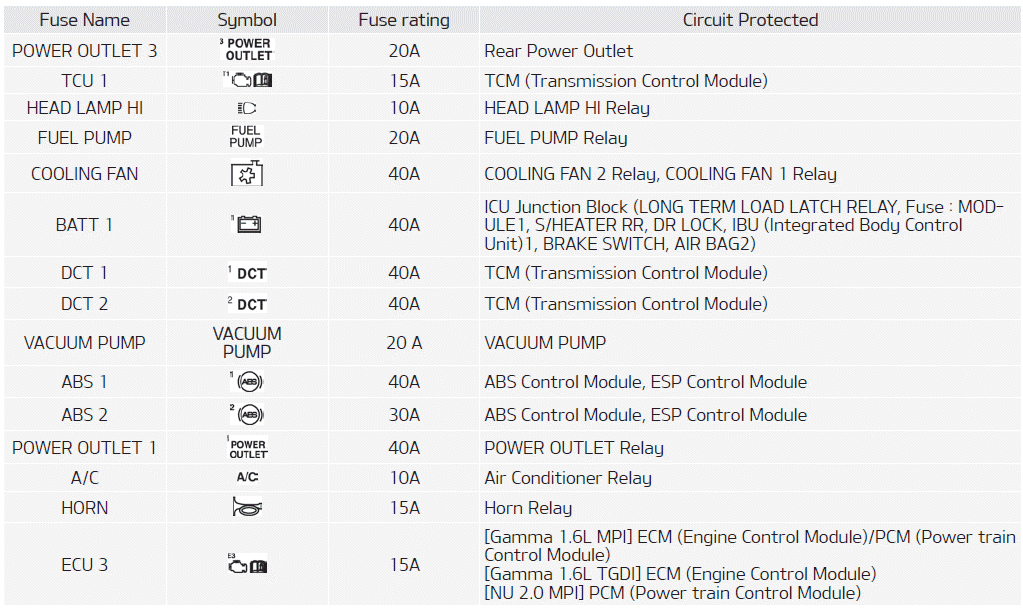
Task: Click the DCT 1 symbol
Action: (x=249, y=273)
